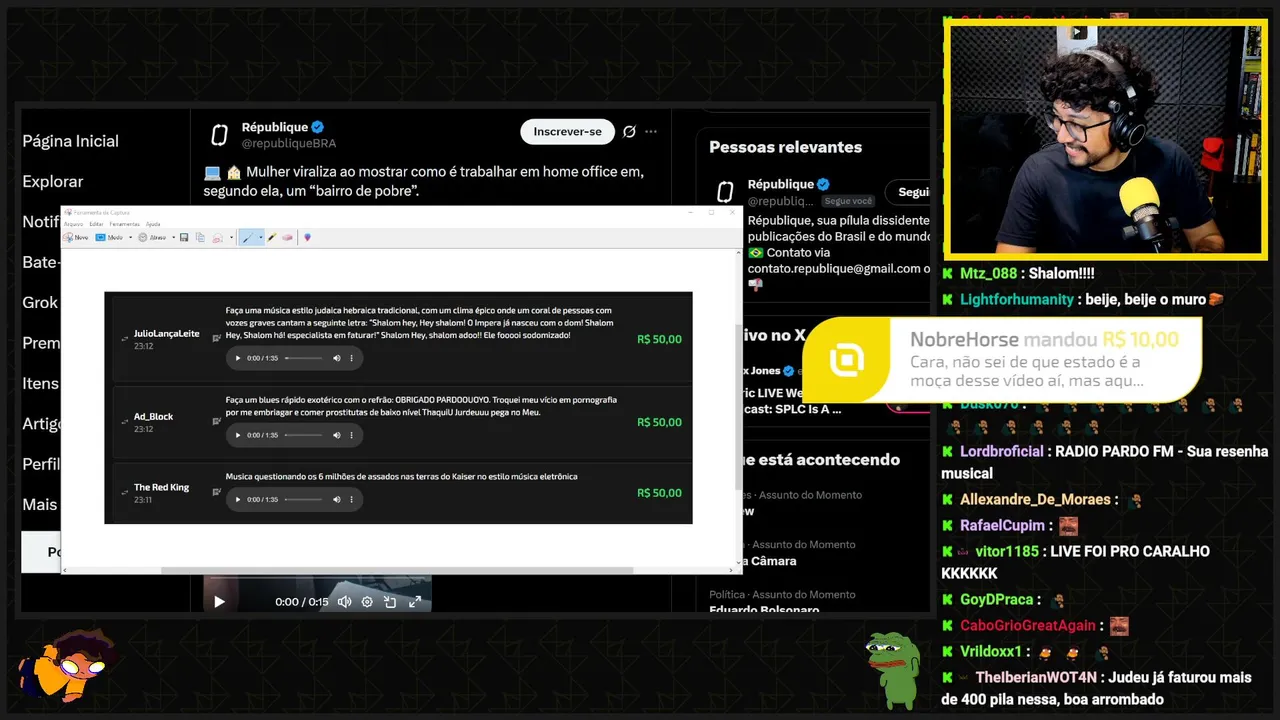Play the tweet video
The width and height of the screenshot is (1280, 720).
(219, 602)
